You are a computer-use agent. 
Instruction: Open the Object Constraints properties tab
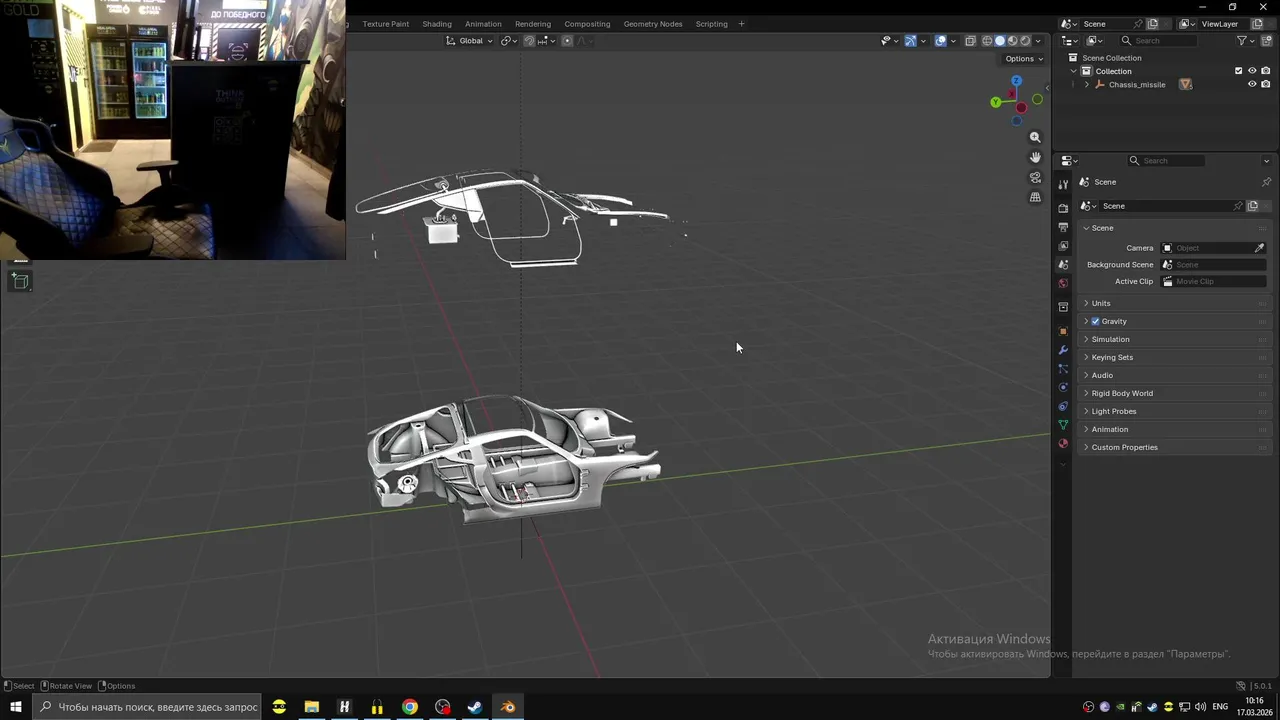[x=1063, y=406]
